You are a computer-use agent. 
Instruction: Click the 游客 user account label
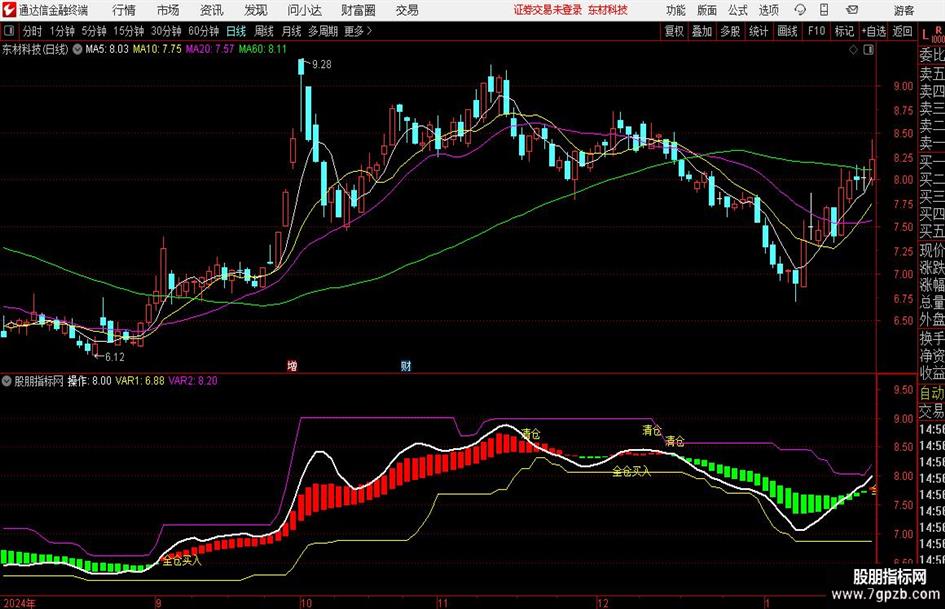click(x=903, y=10)
